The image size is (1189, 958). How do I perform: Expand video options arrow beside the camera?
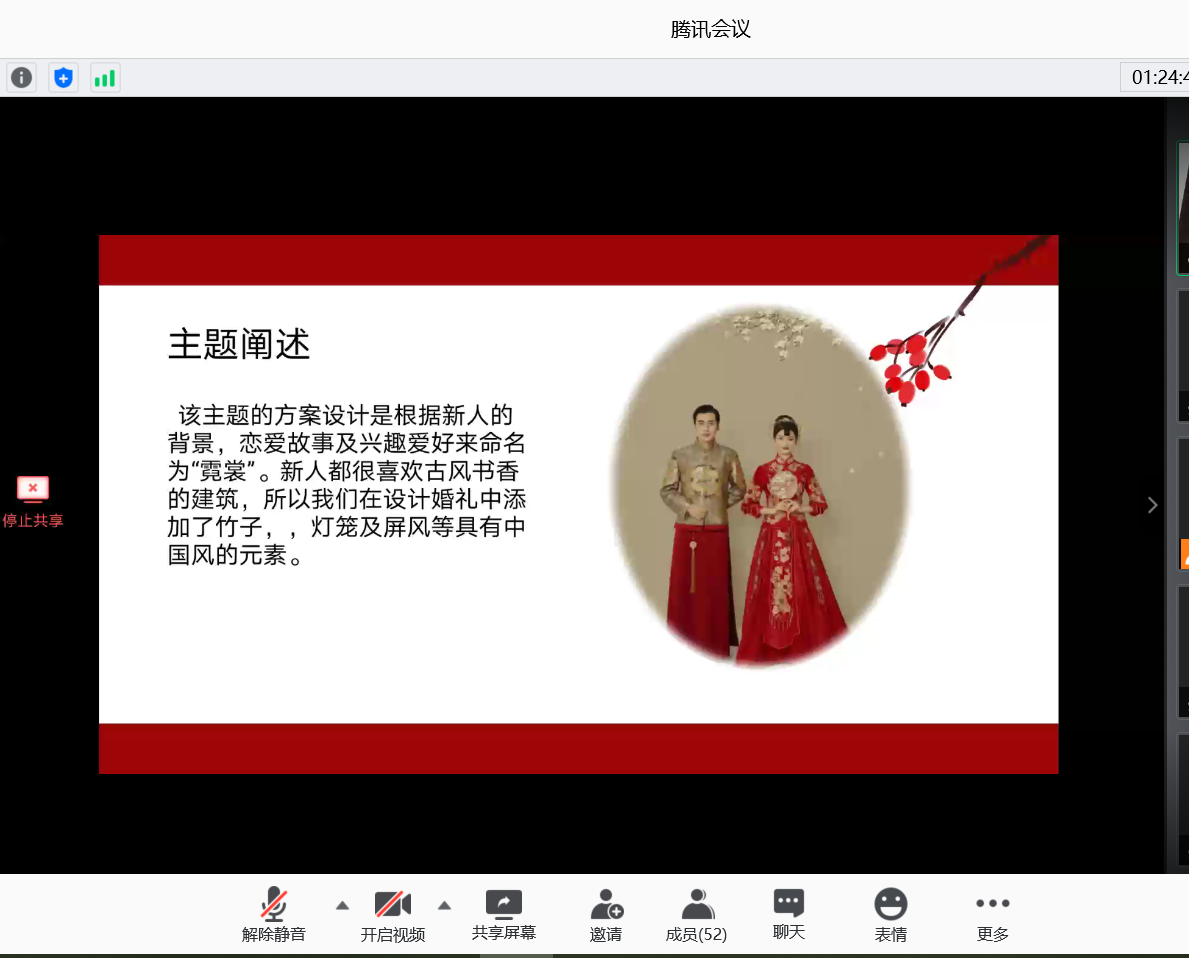tap(444, 905)
